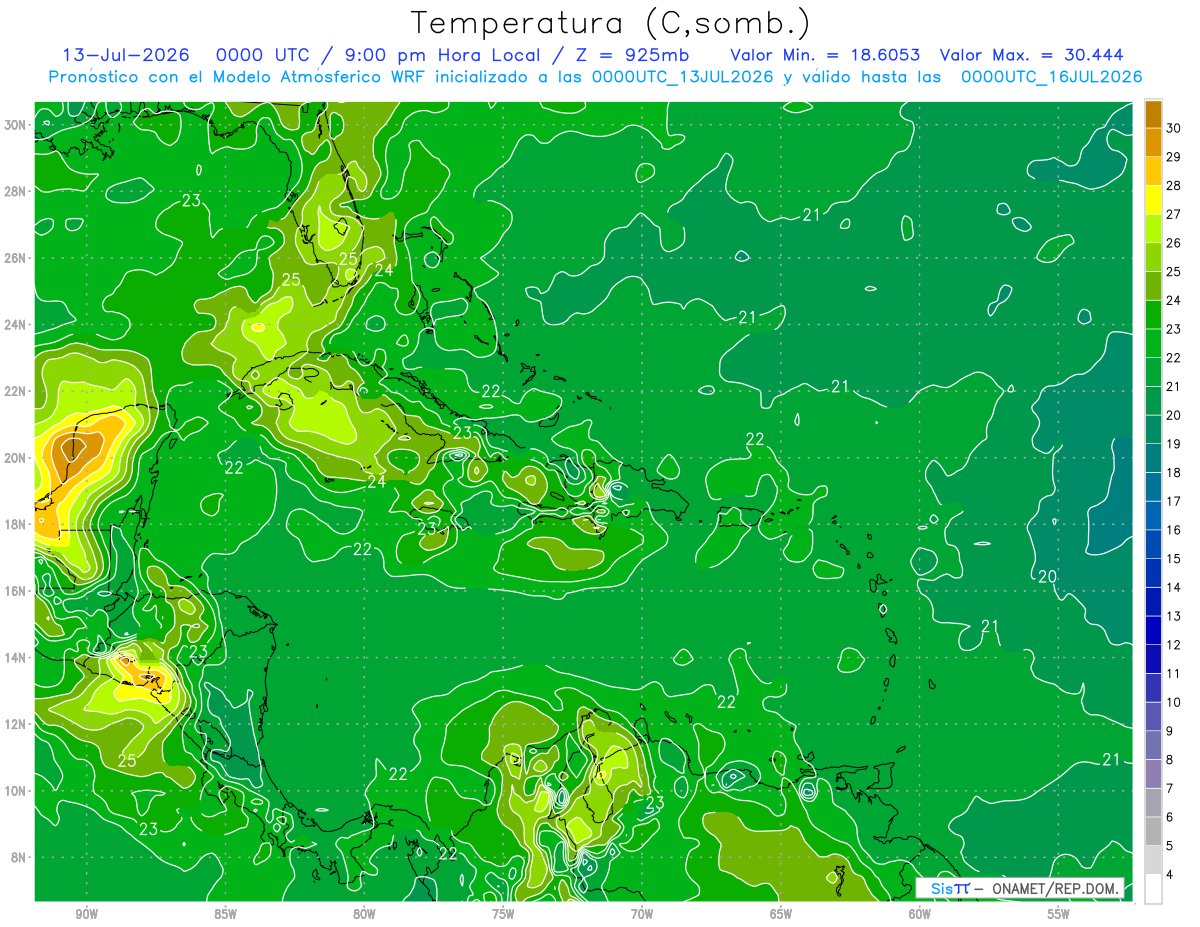The height and width of the screenshot is (927, 1200).
Task: Click the longitude axis label "65W"
Action: pos(781,914)
